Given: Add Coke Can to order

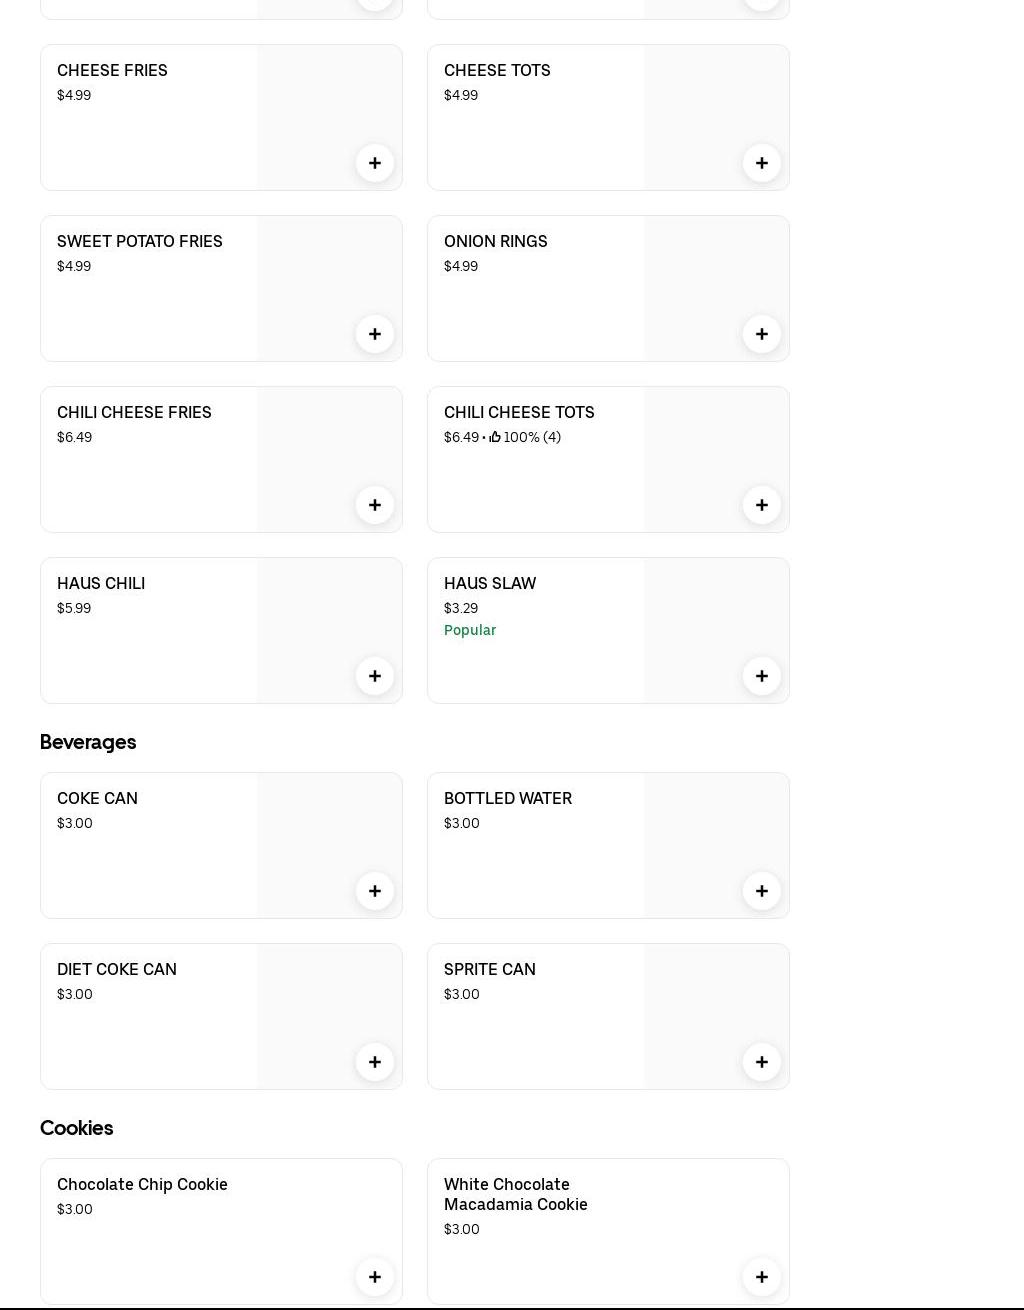Looking at the screenshot, I should pyautogui.click(x=375, y=891).
